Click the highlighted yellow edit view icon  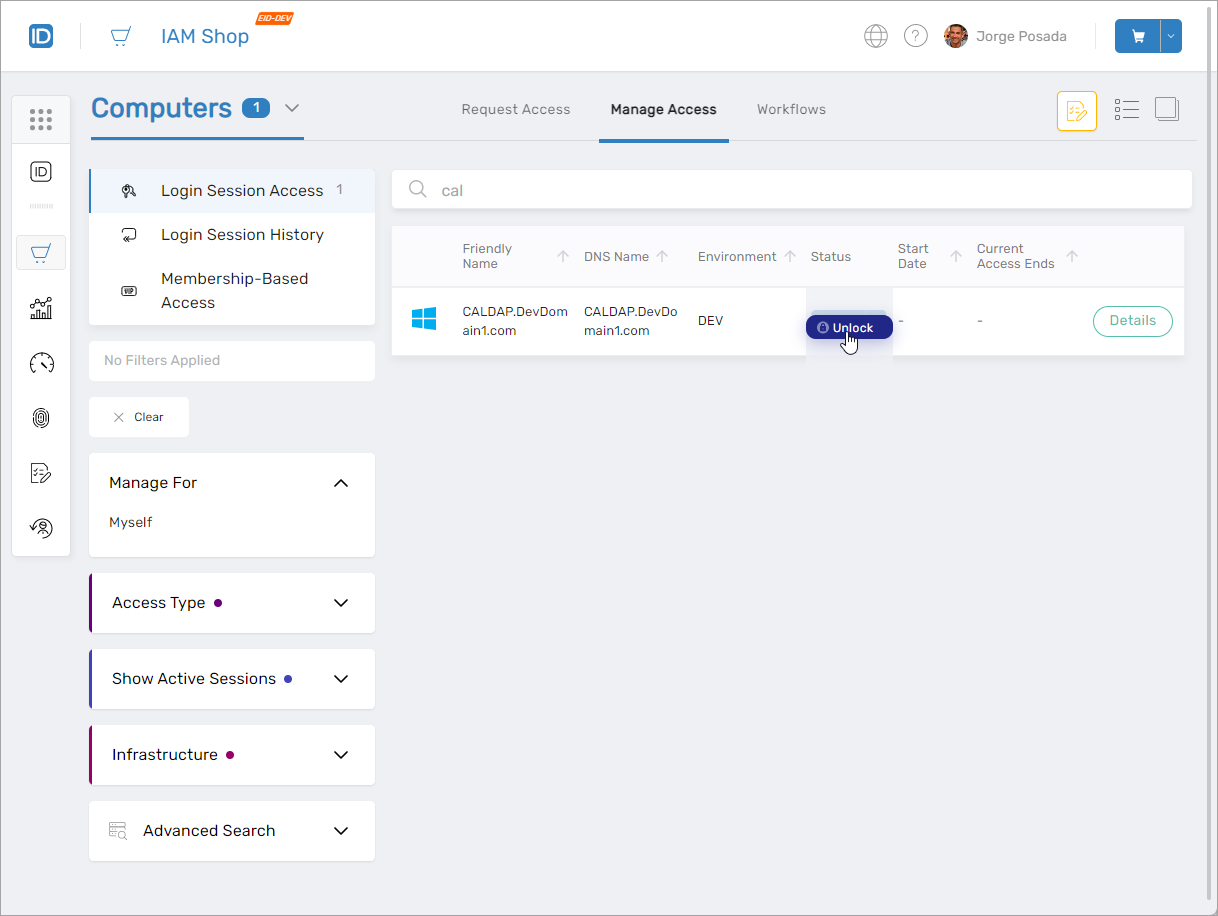point(1077,111)
